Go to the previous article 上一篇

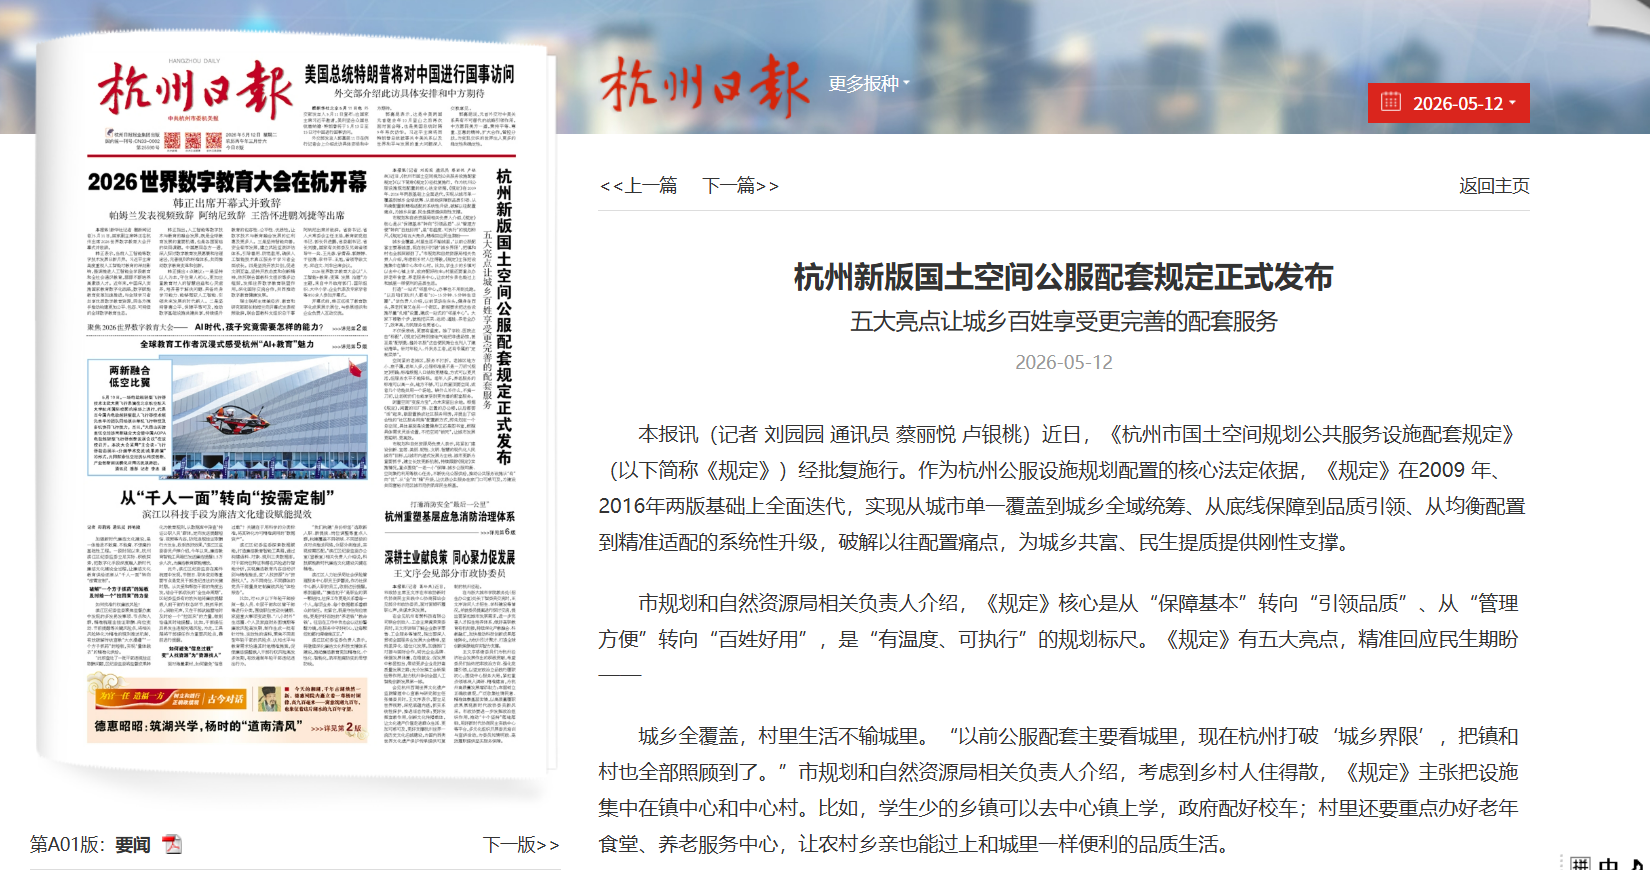(x=638, y=186)
